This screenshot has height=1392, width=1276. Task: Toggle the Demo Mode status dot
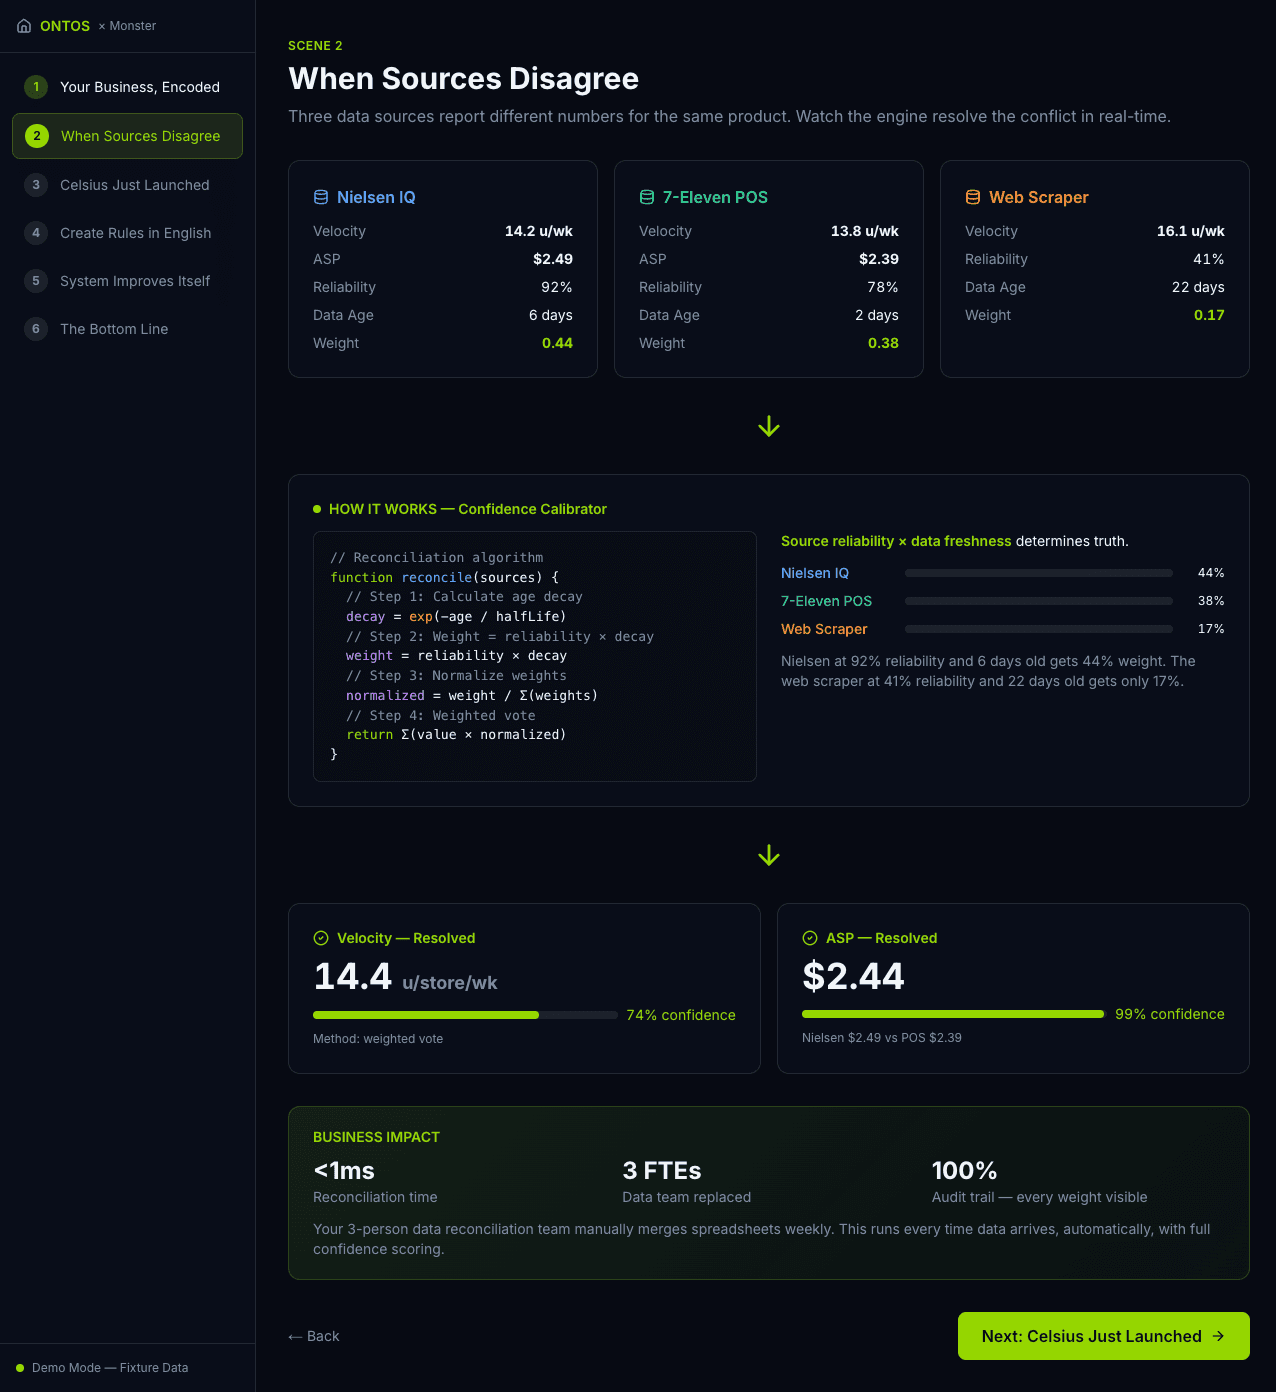tap(19, 1367)
